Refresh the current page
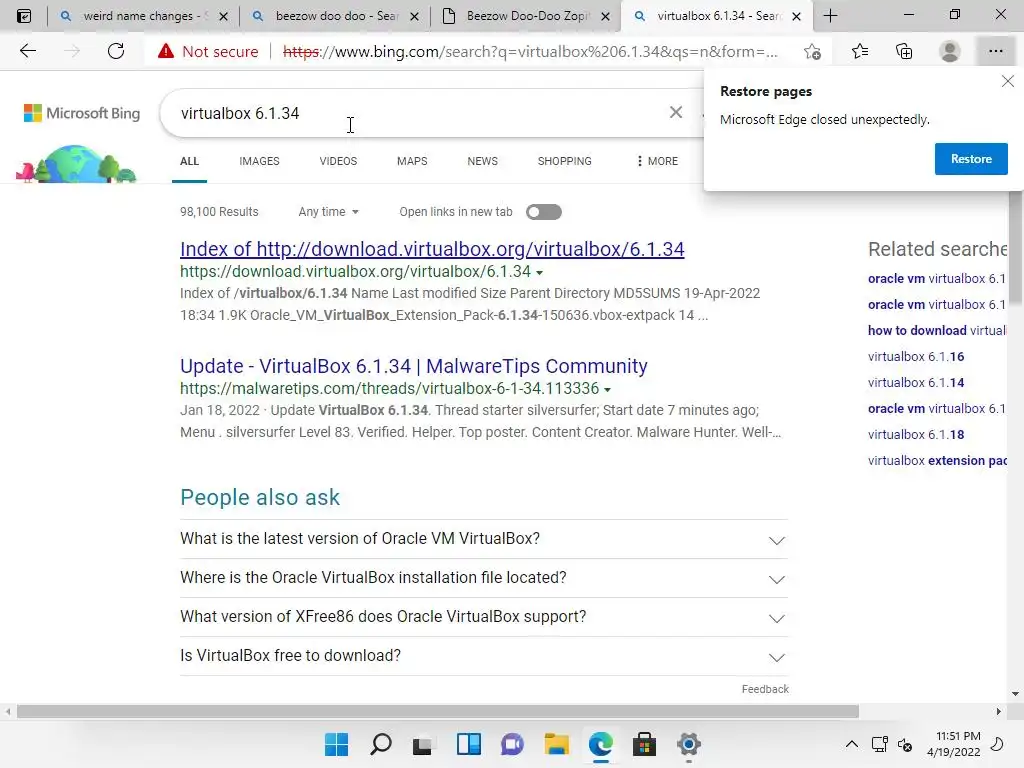The image size is (1024, 768). [x=116, y=51]
